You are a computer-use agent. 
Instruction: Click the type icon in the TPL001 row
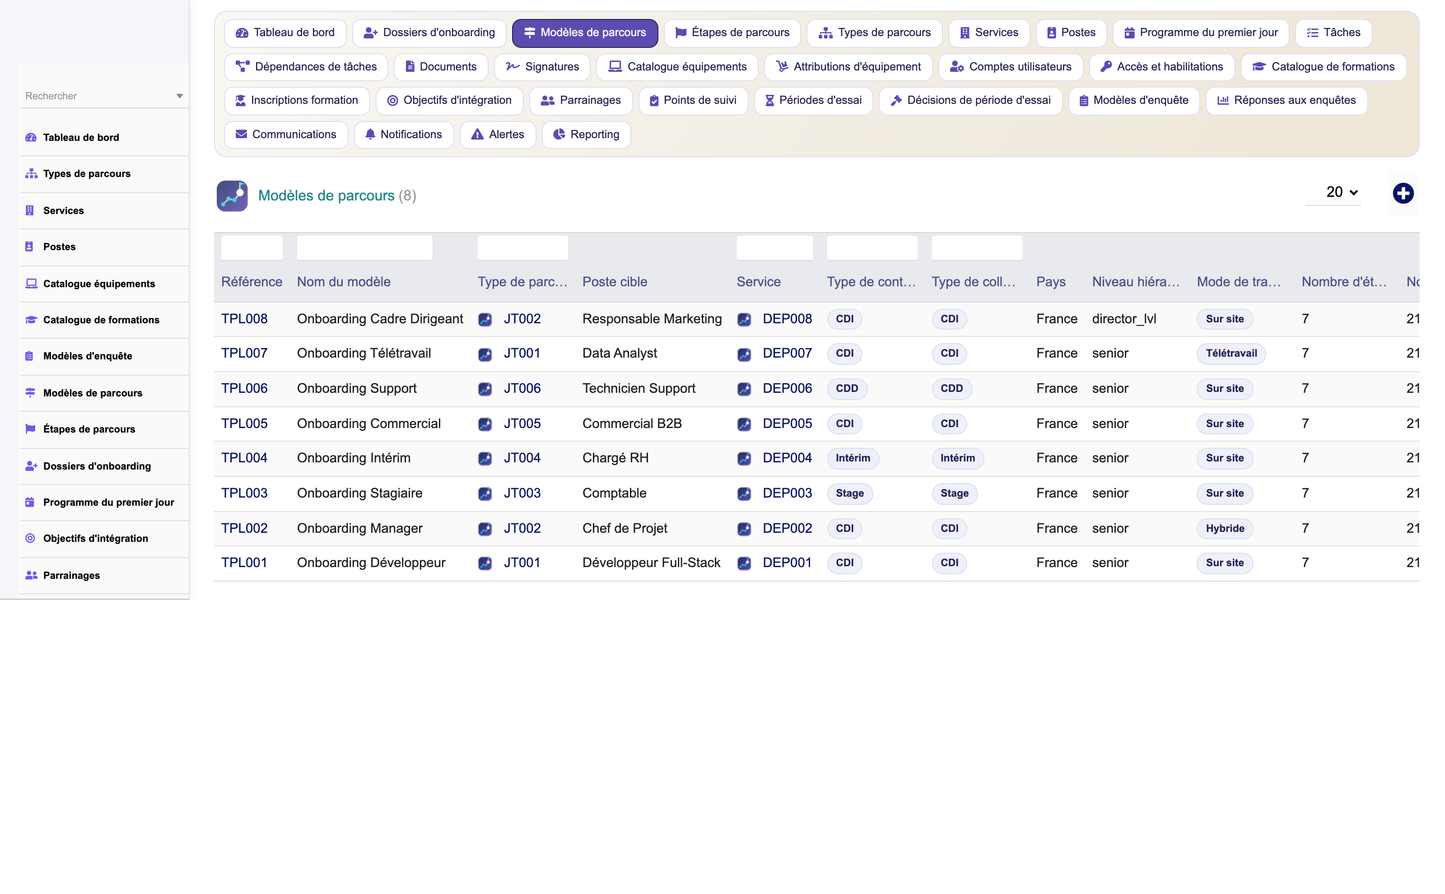click(x=485, y=563)
